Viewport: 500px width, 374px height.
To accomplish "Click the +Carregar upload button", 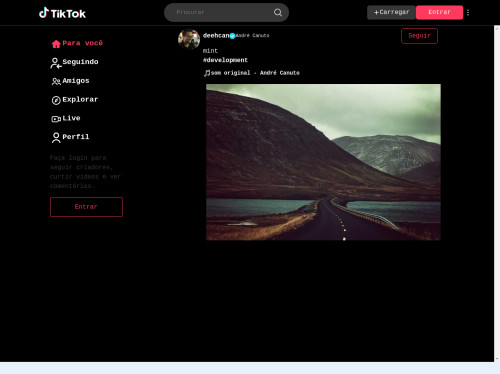I will click(x=391, y=12).
